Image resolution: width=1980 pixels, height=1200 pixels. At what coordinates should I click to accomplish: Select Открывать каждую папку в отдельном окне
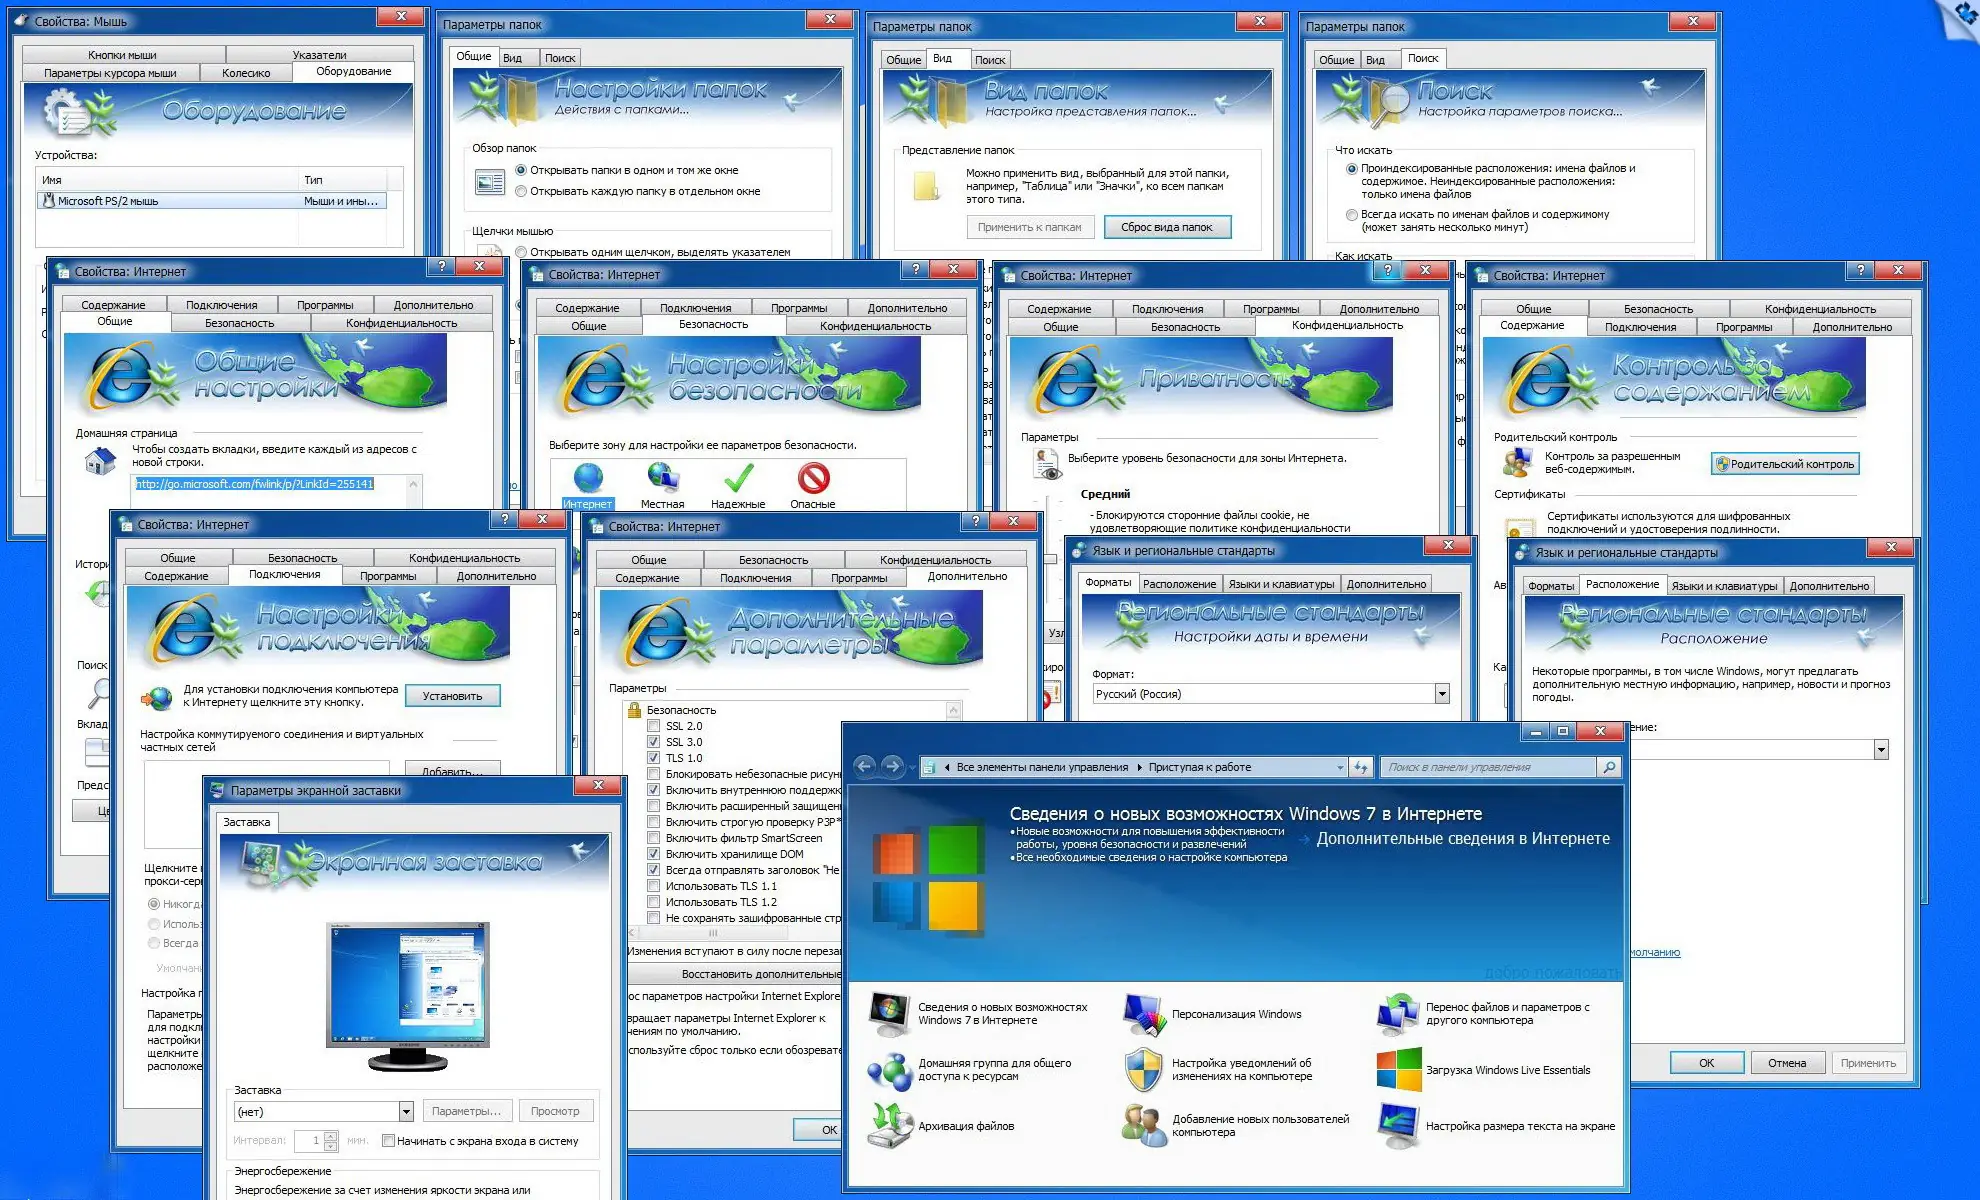(x=521, y=190)
